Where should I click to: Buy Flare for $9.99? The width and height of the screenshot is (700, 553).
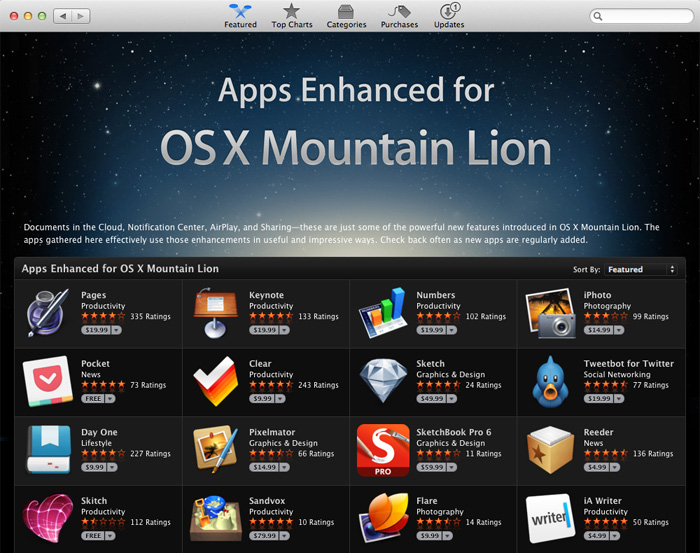pos(429,536)
